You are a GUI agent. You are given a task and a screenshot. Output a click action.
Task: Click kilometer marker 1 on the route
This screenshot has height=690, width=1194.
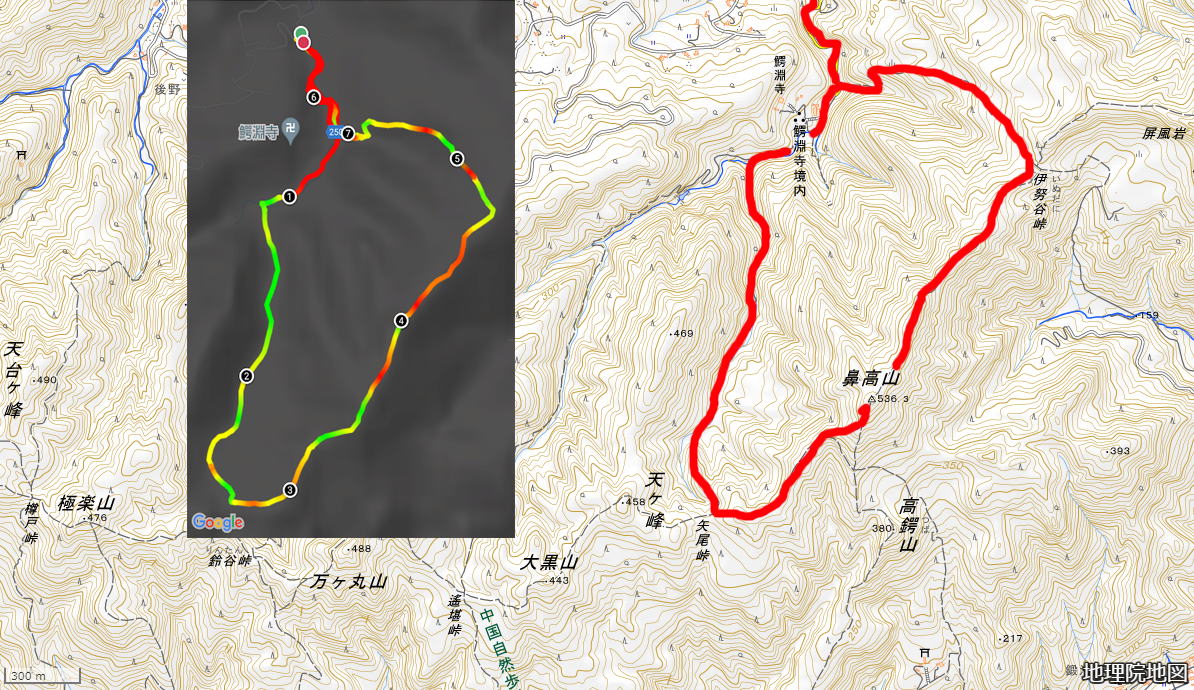[x=289, y=197]
